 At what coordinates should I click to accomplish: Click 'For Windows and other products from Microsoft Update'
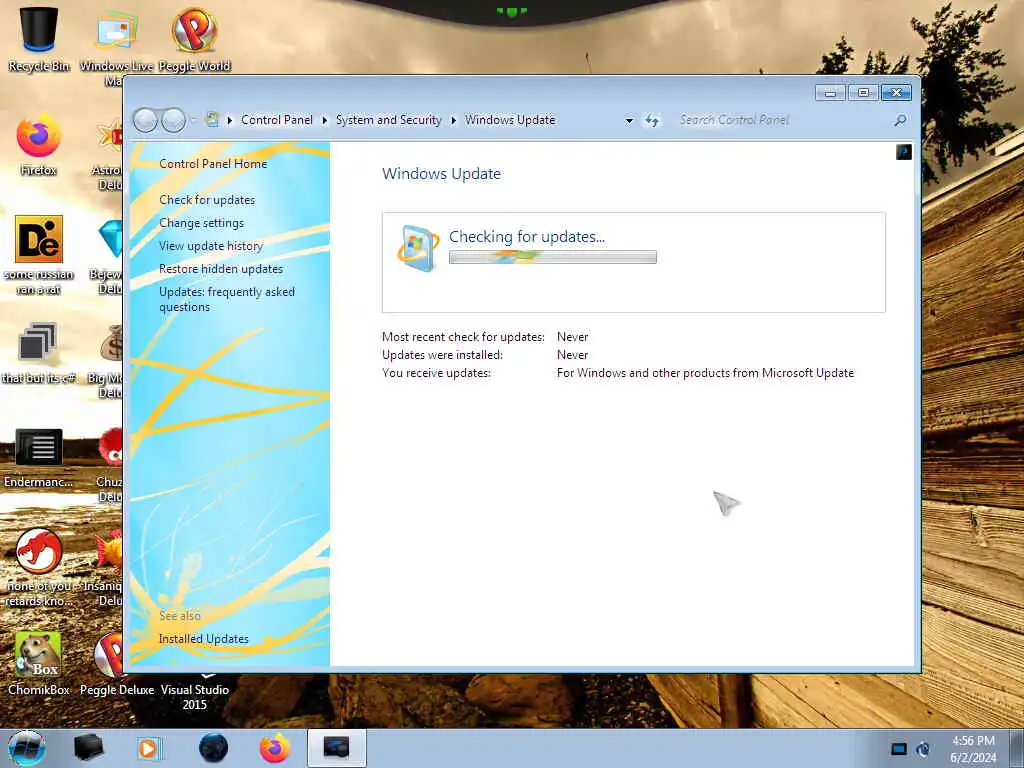[x=705, y=373]
